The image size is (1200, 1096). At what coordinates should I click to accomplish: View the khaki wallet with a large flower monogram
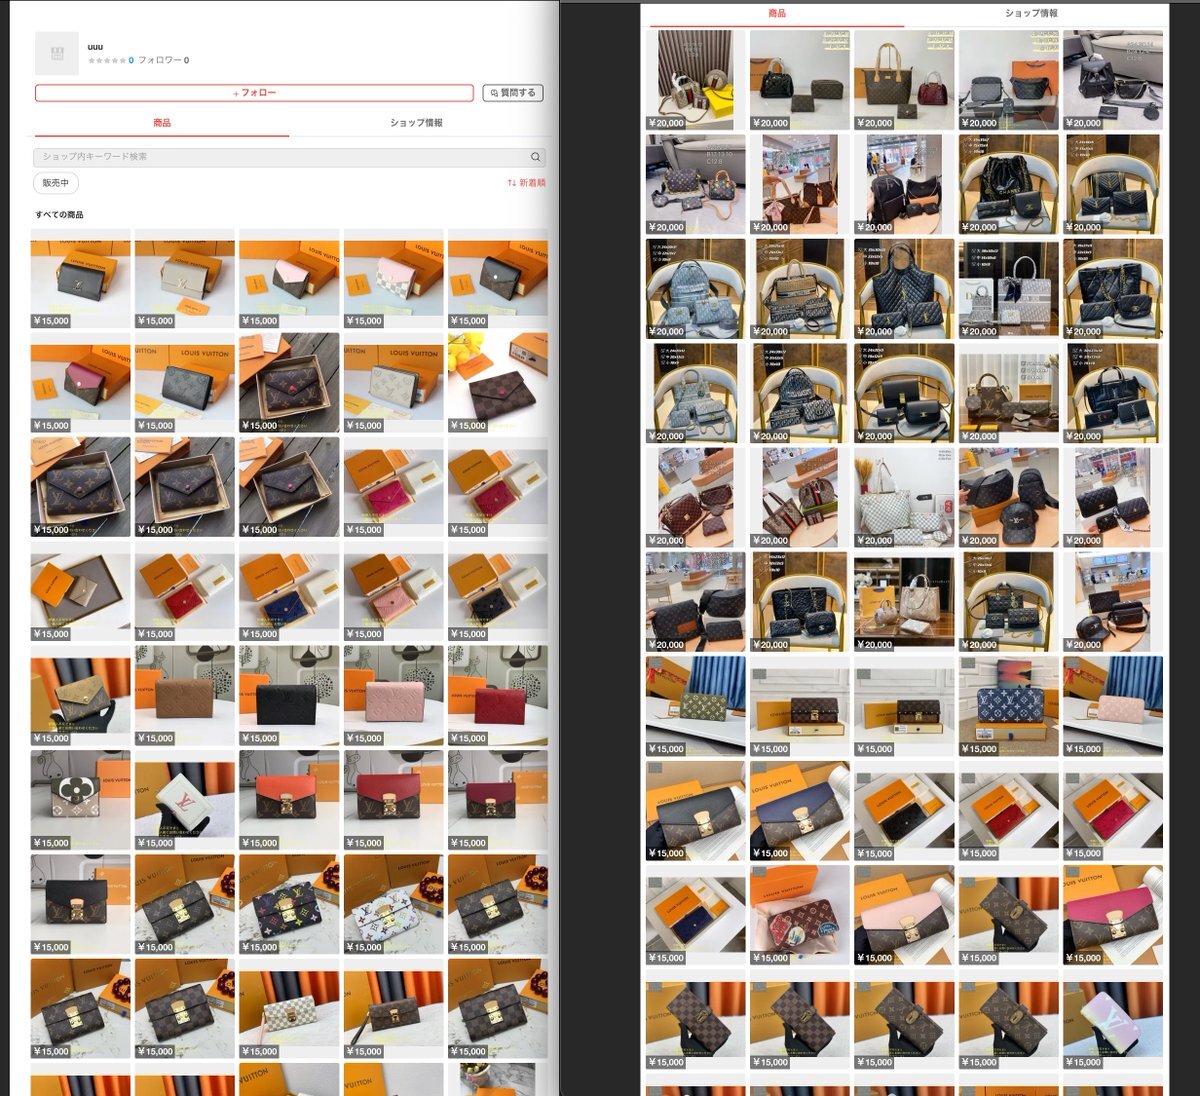(x=81, y=800)
